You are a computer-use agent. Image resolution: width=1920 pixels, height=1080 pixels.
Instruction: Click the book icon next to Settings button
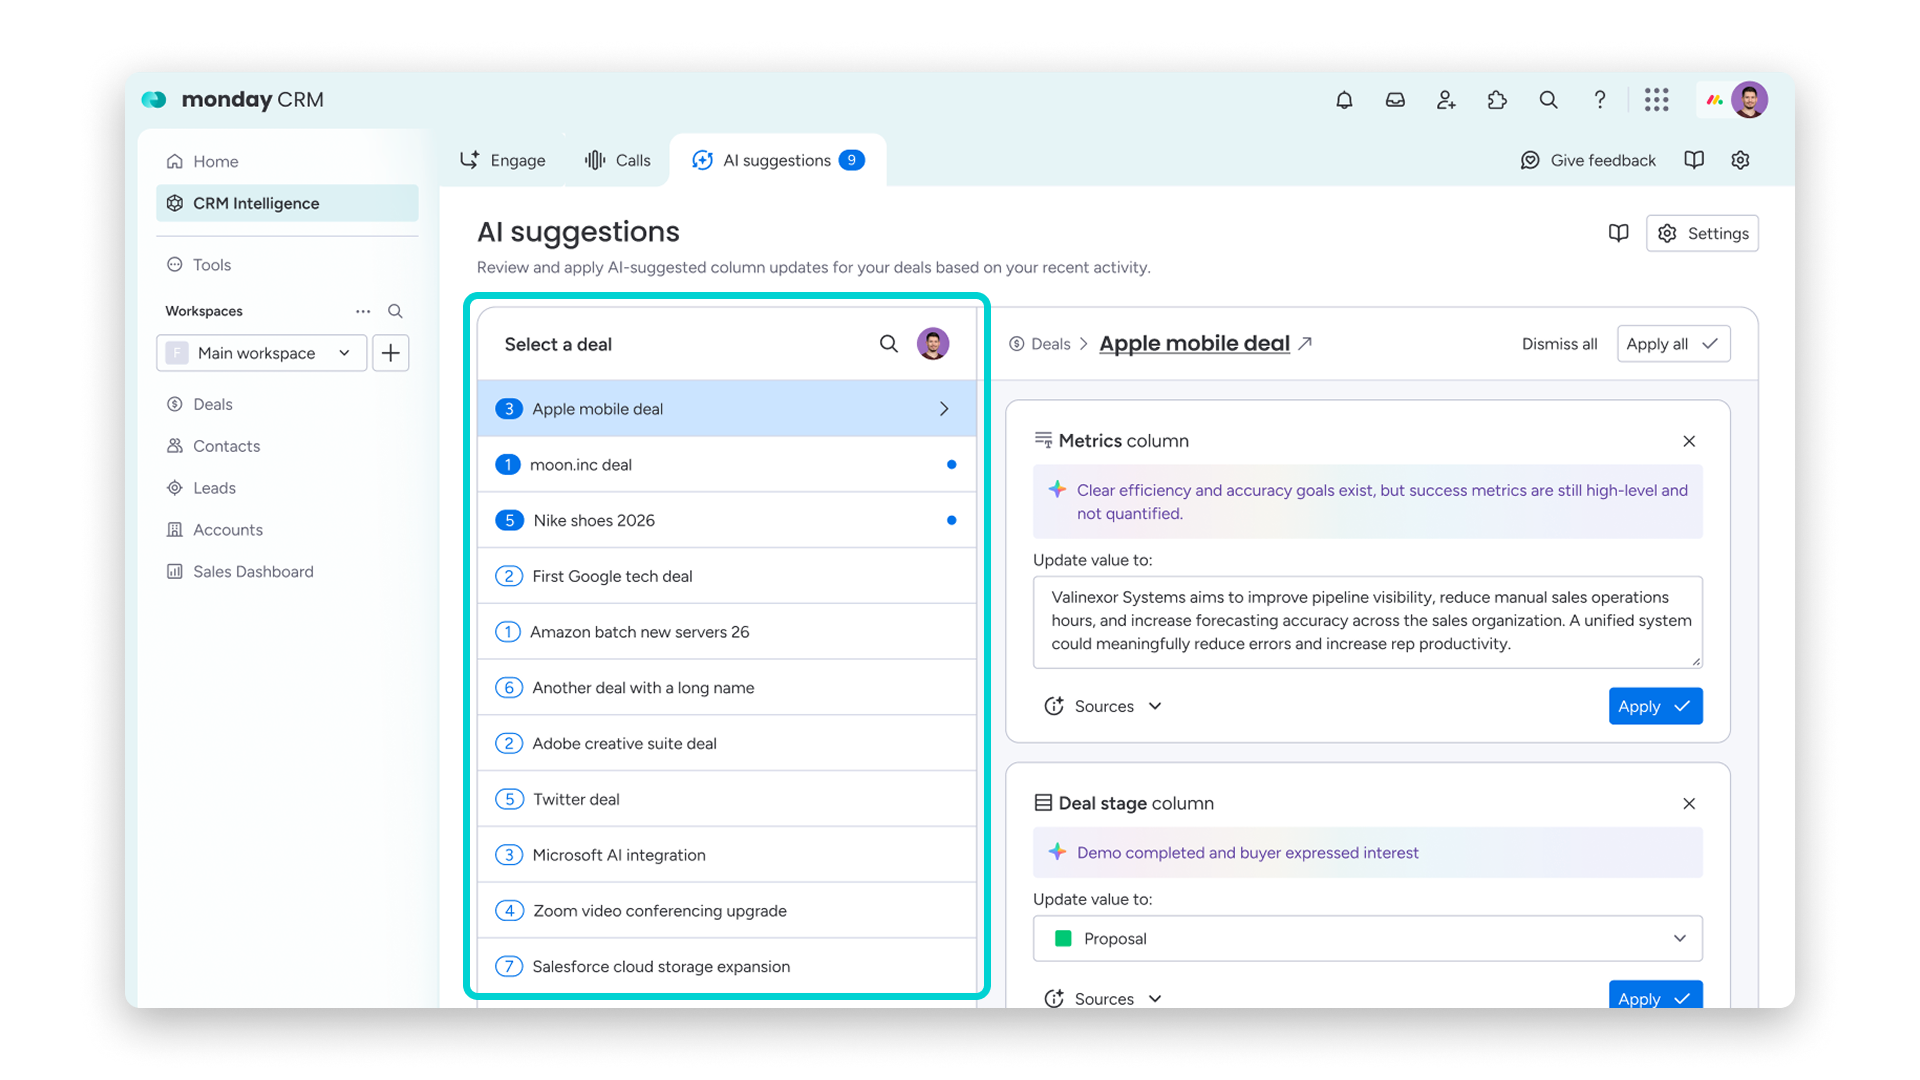pos(1618,233)
